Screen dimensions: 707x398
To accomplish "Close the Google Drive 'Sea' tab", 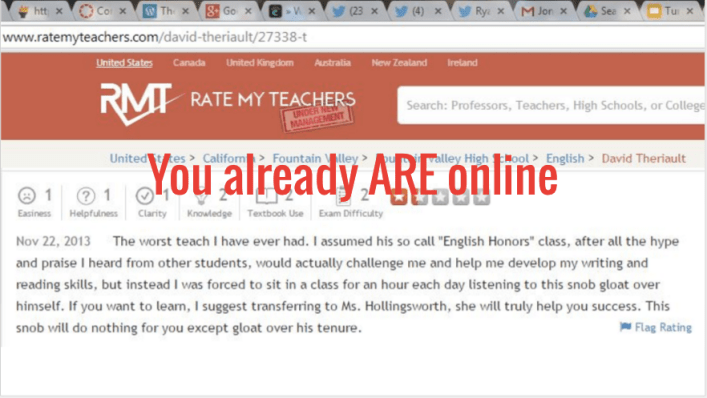I will (x=627, y=11).
